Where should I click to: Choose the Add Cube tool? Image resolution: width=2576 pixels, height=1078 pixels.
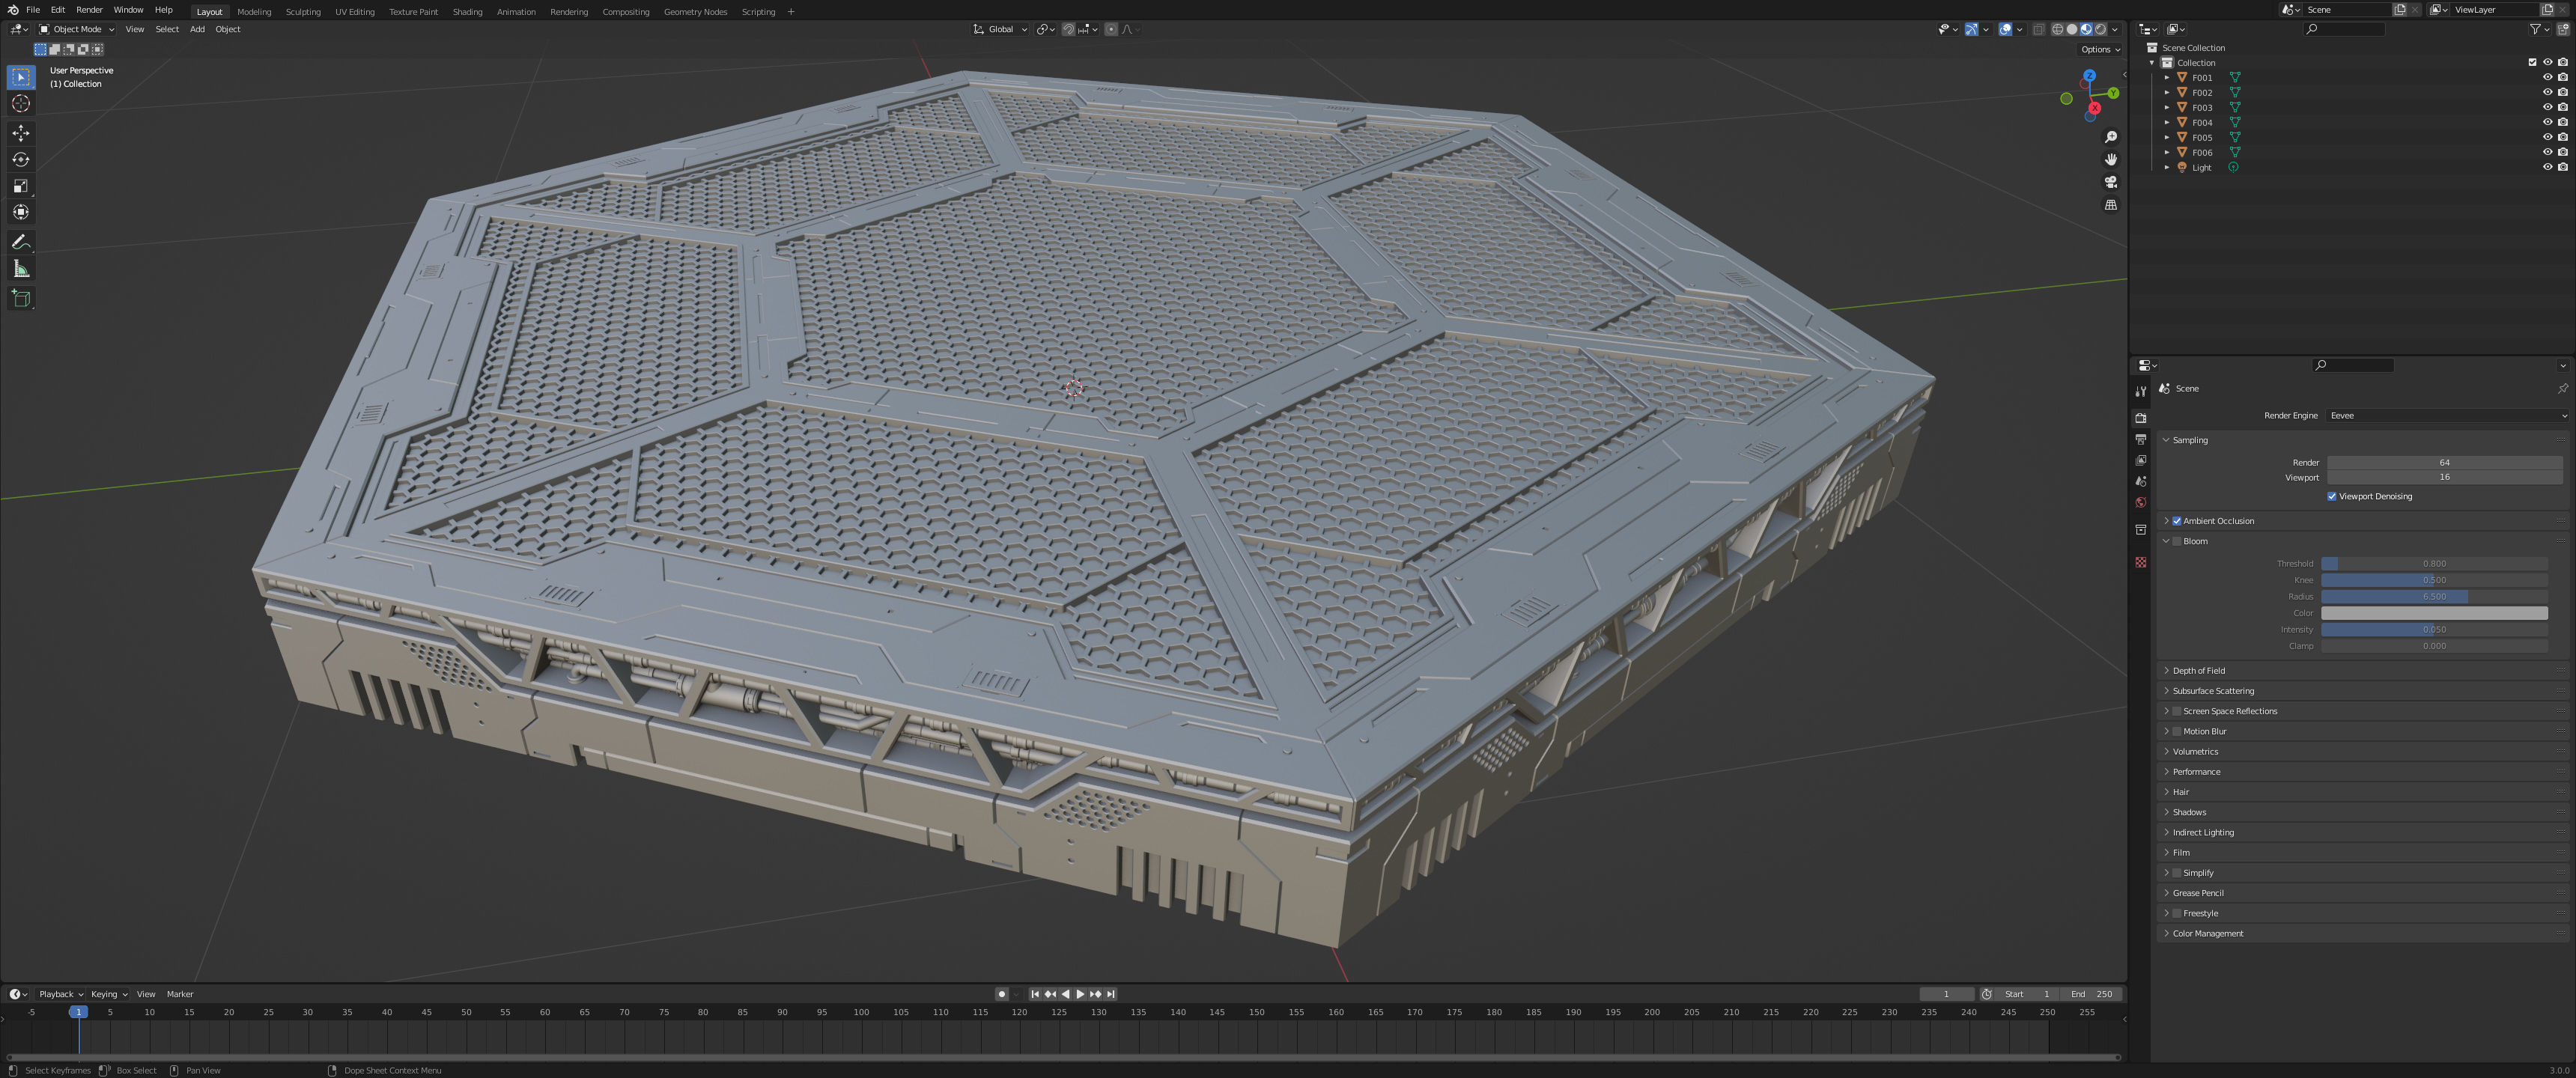(21, 298)
